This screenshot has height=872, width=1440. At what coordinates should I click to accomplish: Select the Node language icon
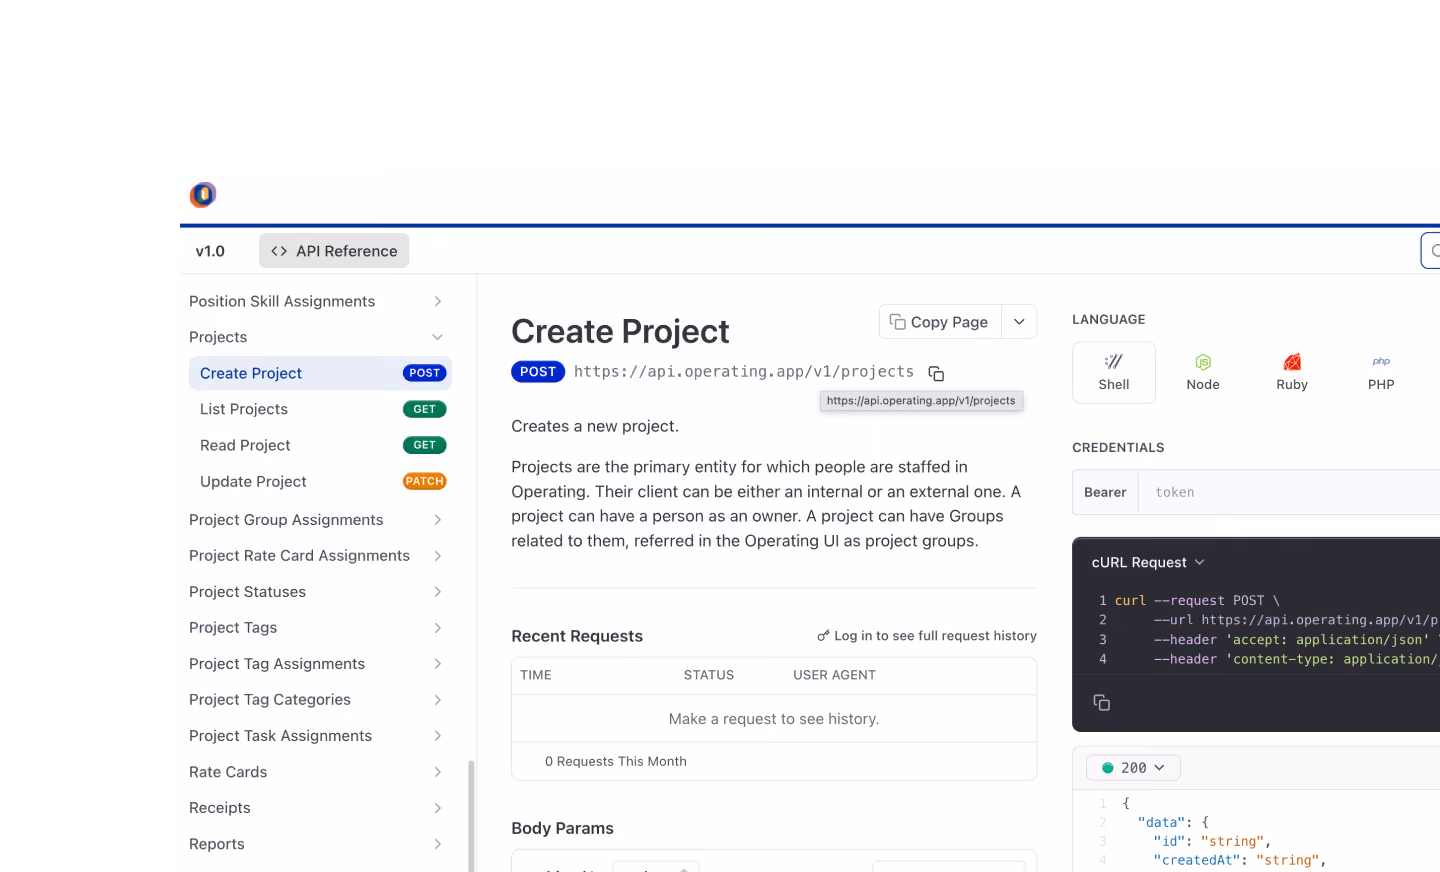[x=1202, y=372]
